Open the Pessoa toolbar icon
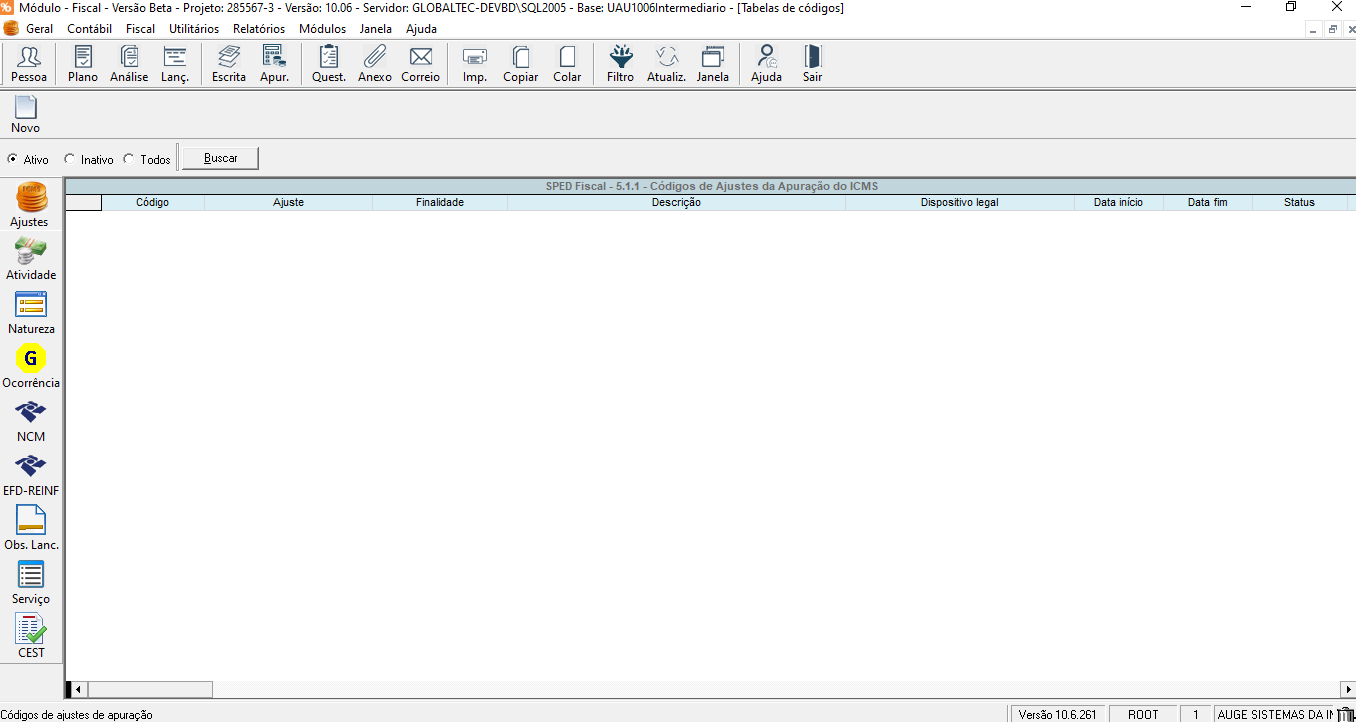 28,62
